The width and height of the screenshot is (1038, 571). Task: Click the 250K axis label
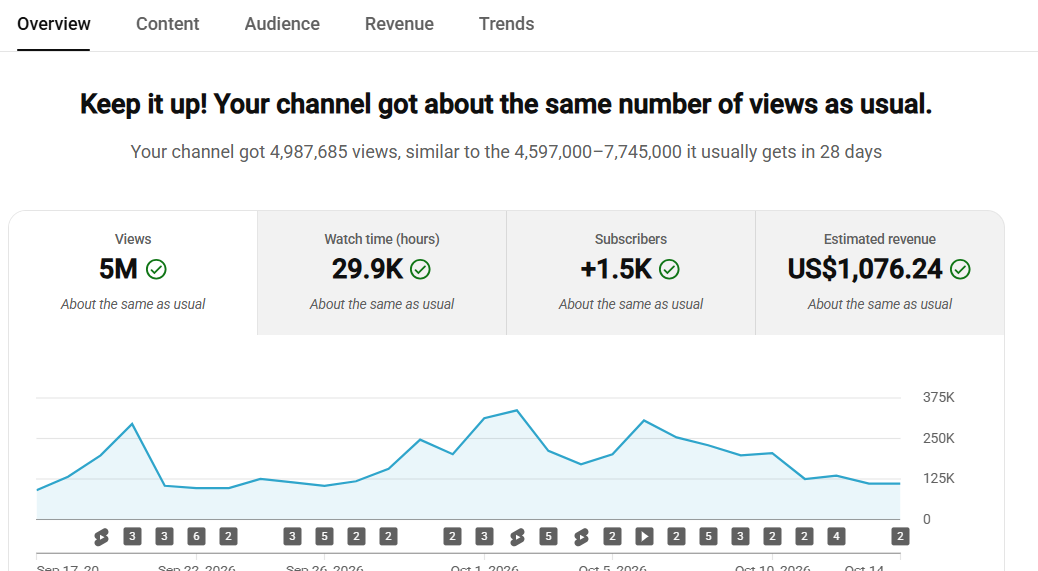point(939,439)
